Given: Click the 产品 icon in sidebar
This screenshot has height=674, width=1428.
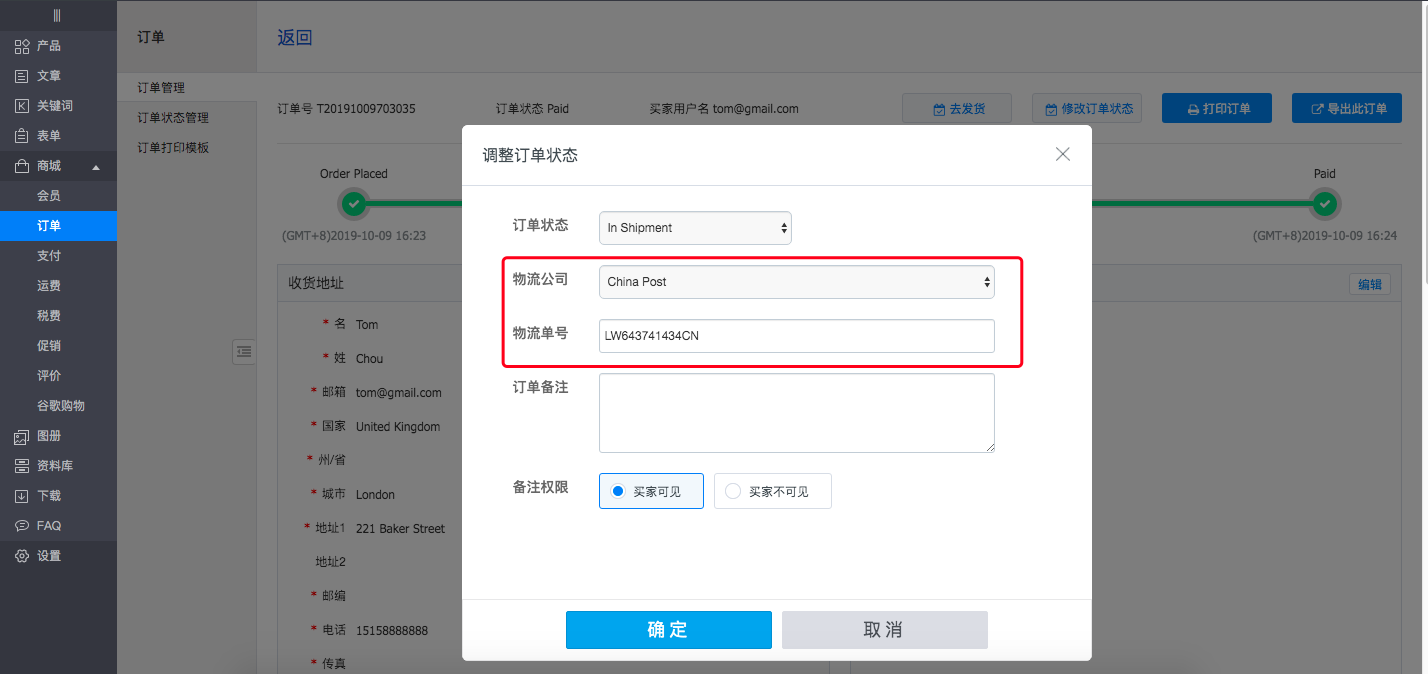Looking at the screenshot, I should [22, 46].
